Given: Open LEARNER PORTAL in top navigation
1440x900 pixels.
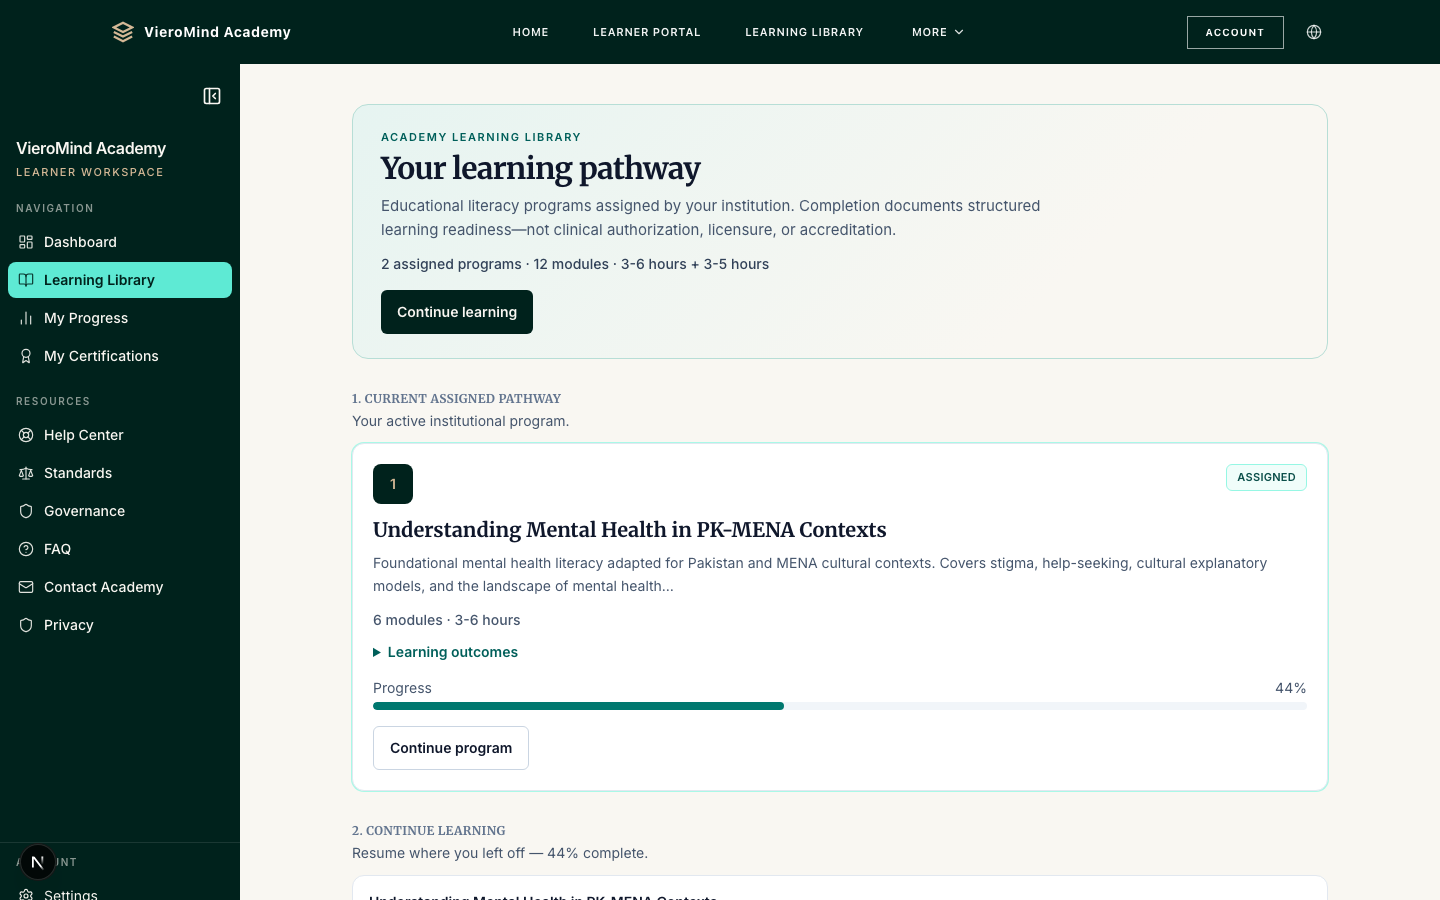Looking at the screenshot, I should pos(647,32).
